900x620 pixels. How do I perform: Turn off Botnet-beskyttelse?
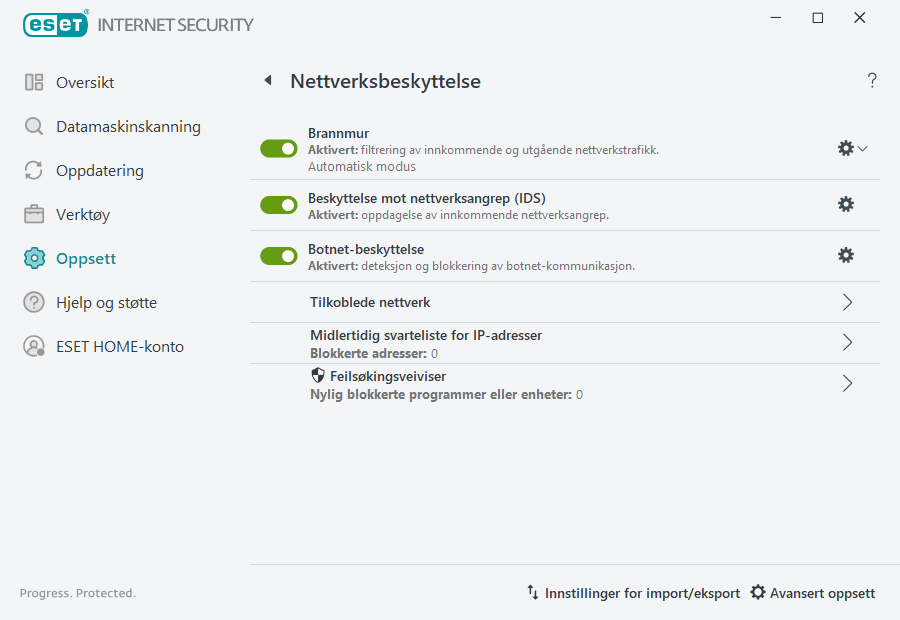point(278,255)
